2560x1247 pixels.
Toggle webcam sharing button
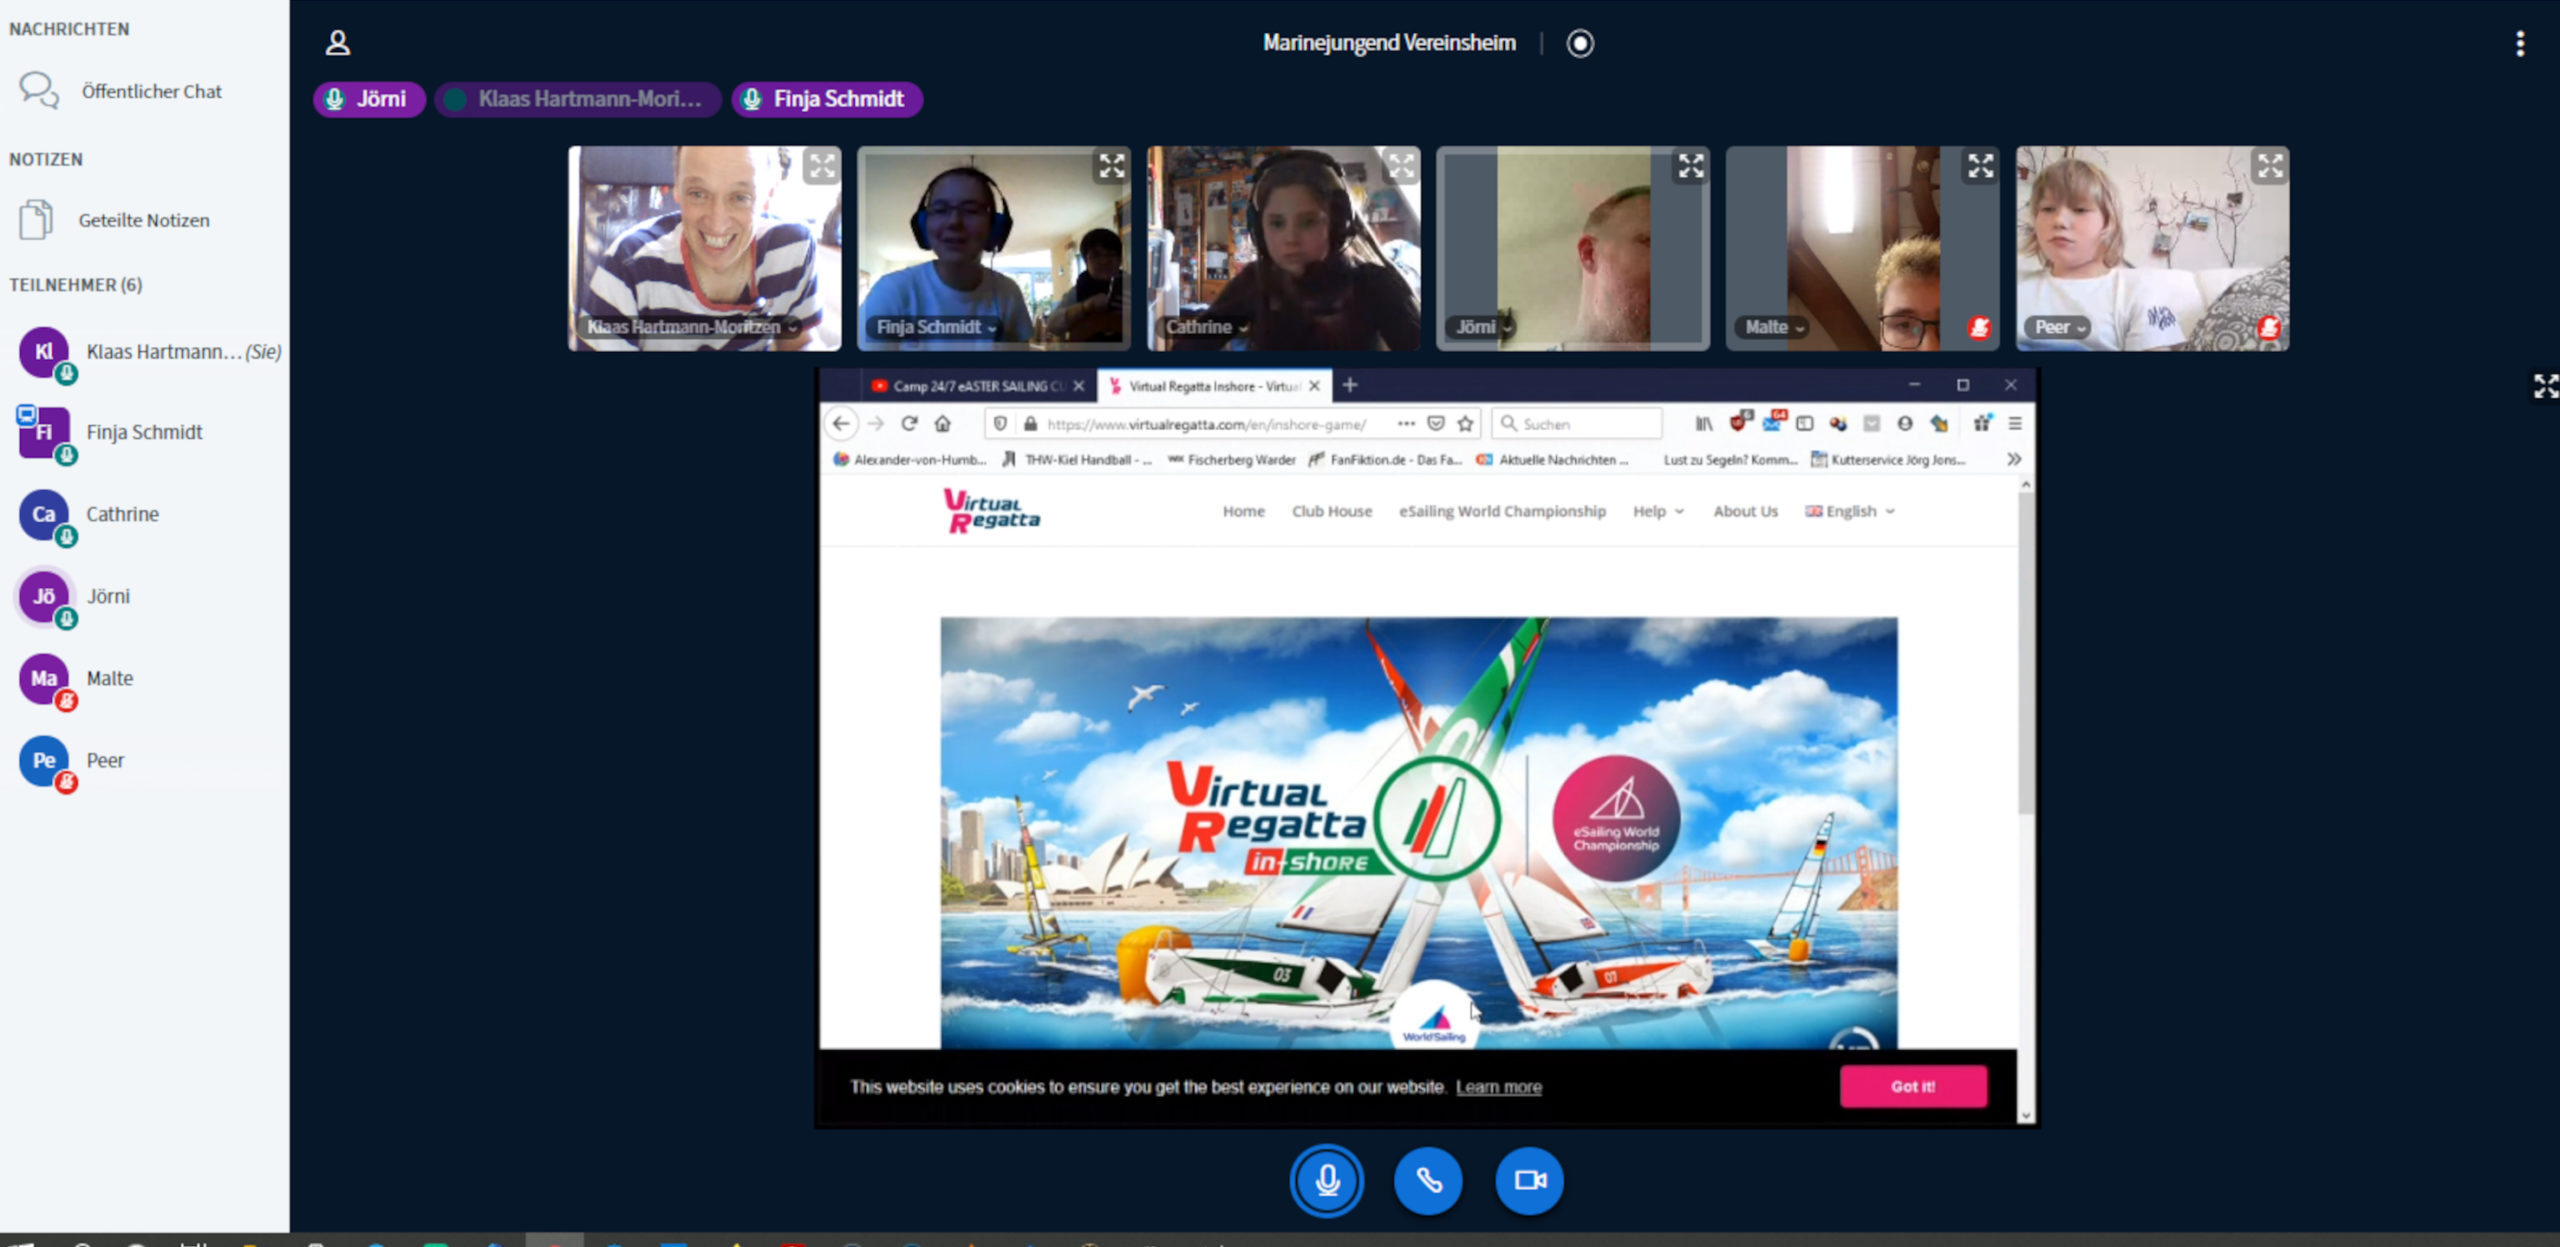[1530, 1180]
